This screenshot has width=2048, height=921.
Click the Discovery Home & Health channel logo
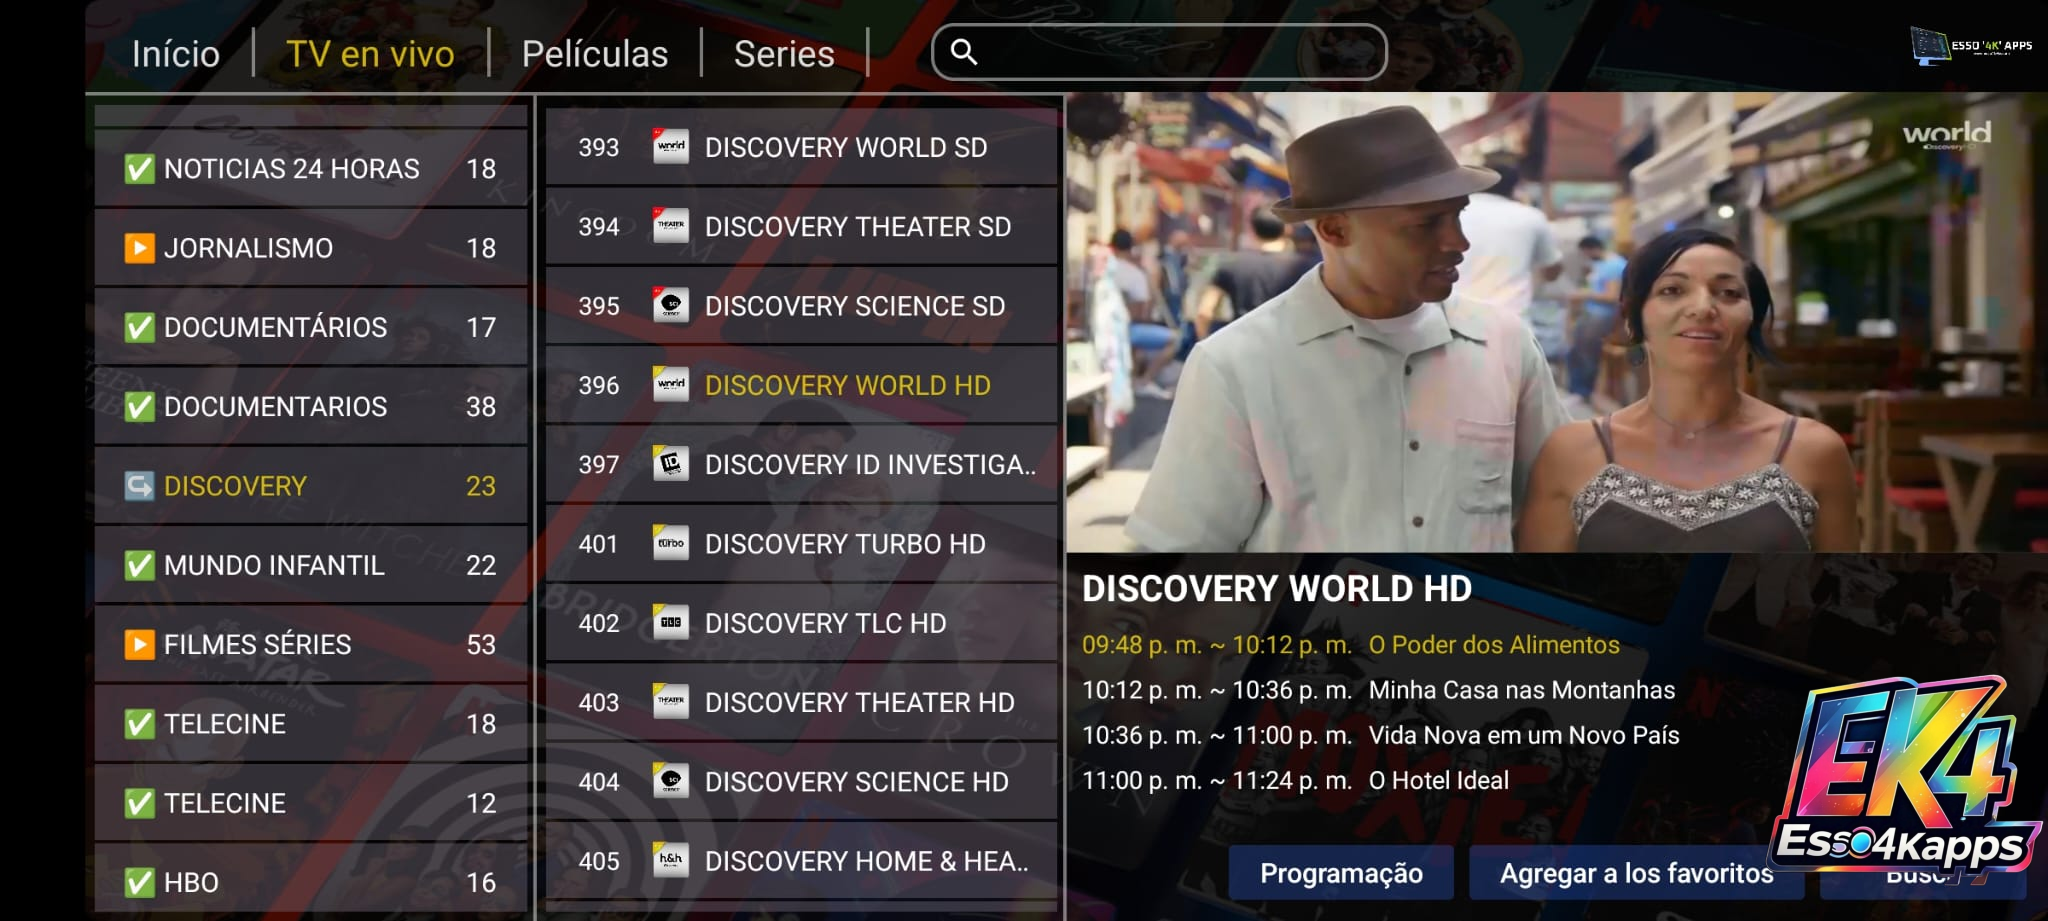tap(671, 861)
